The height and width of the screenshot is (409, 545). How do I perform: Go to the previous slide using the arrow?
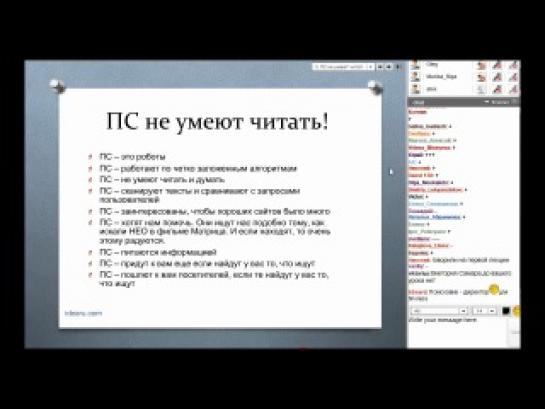point(380,66)
